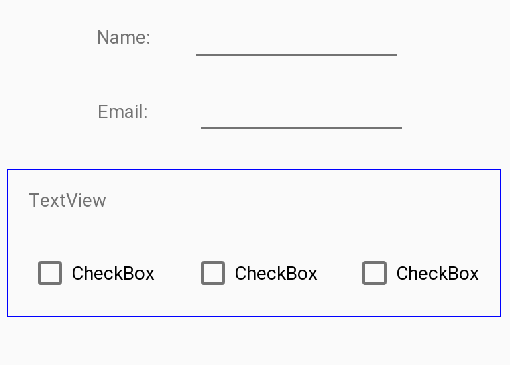
Task: Click the rightmost "CheckBox" text label
Action: tap(437, 274)
